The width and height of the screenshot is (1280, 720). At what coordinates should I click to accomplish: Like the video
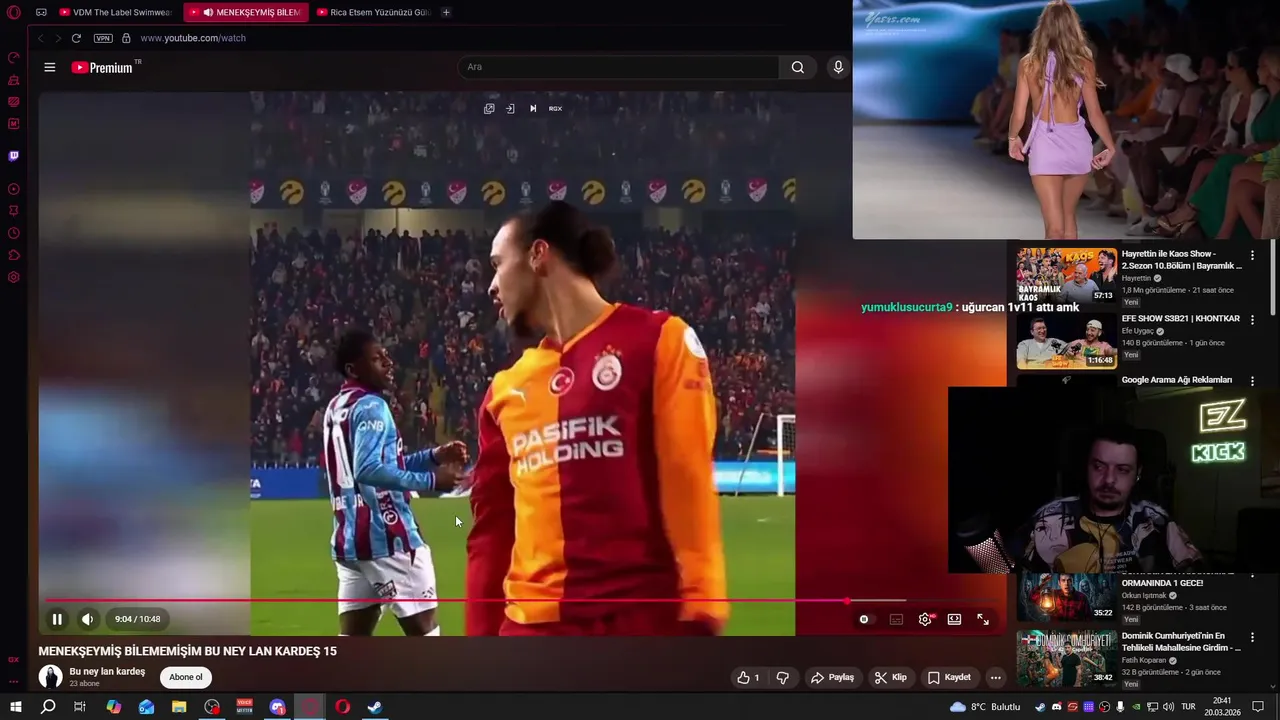(748, 677)
